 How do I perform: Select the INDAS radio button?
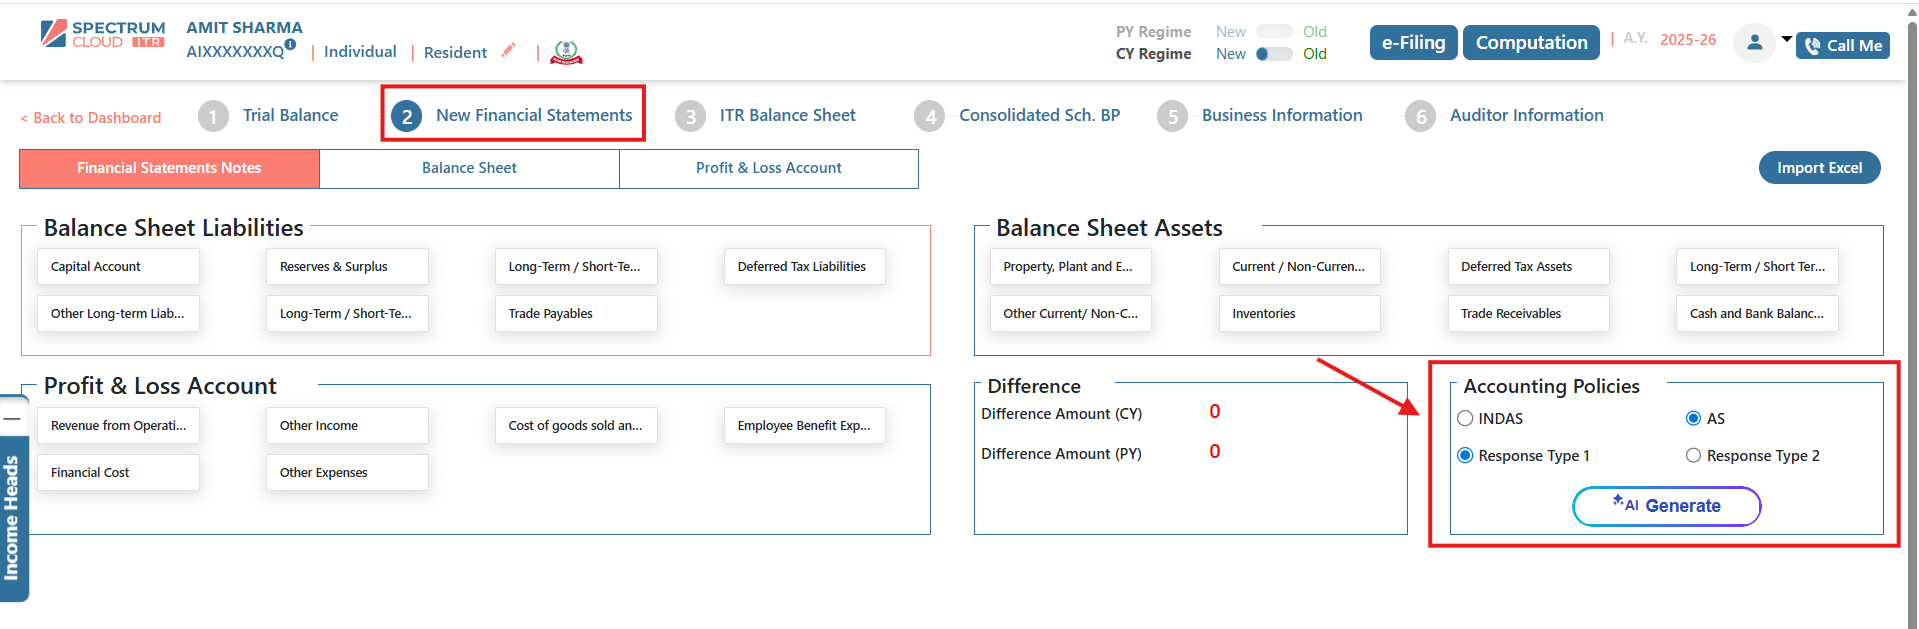[x=1465, y=419]
